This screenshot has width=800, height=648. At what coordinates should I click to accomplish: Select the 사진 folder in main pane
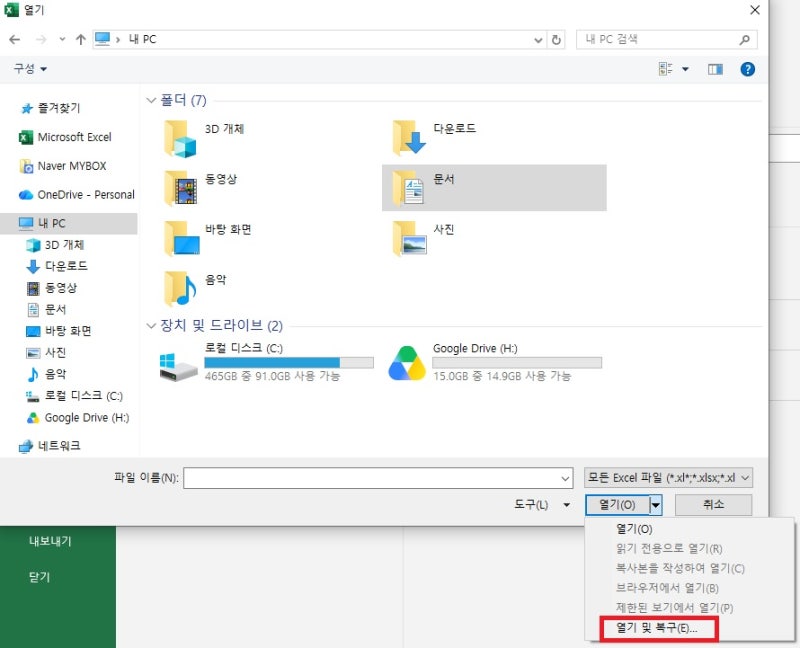(494, 238)
